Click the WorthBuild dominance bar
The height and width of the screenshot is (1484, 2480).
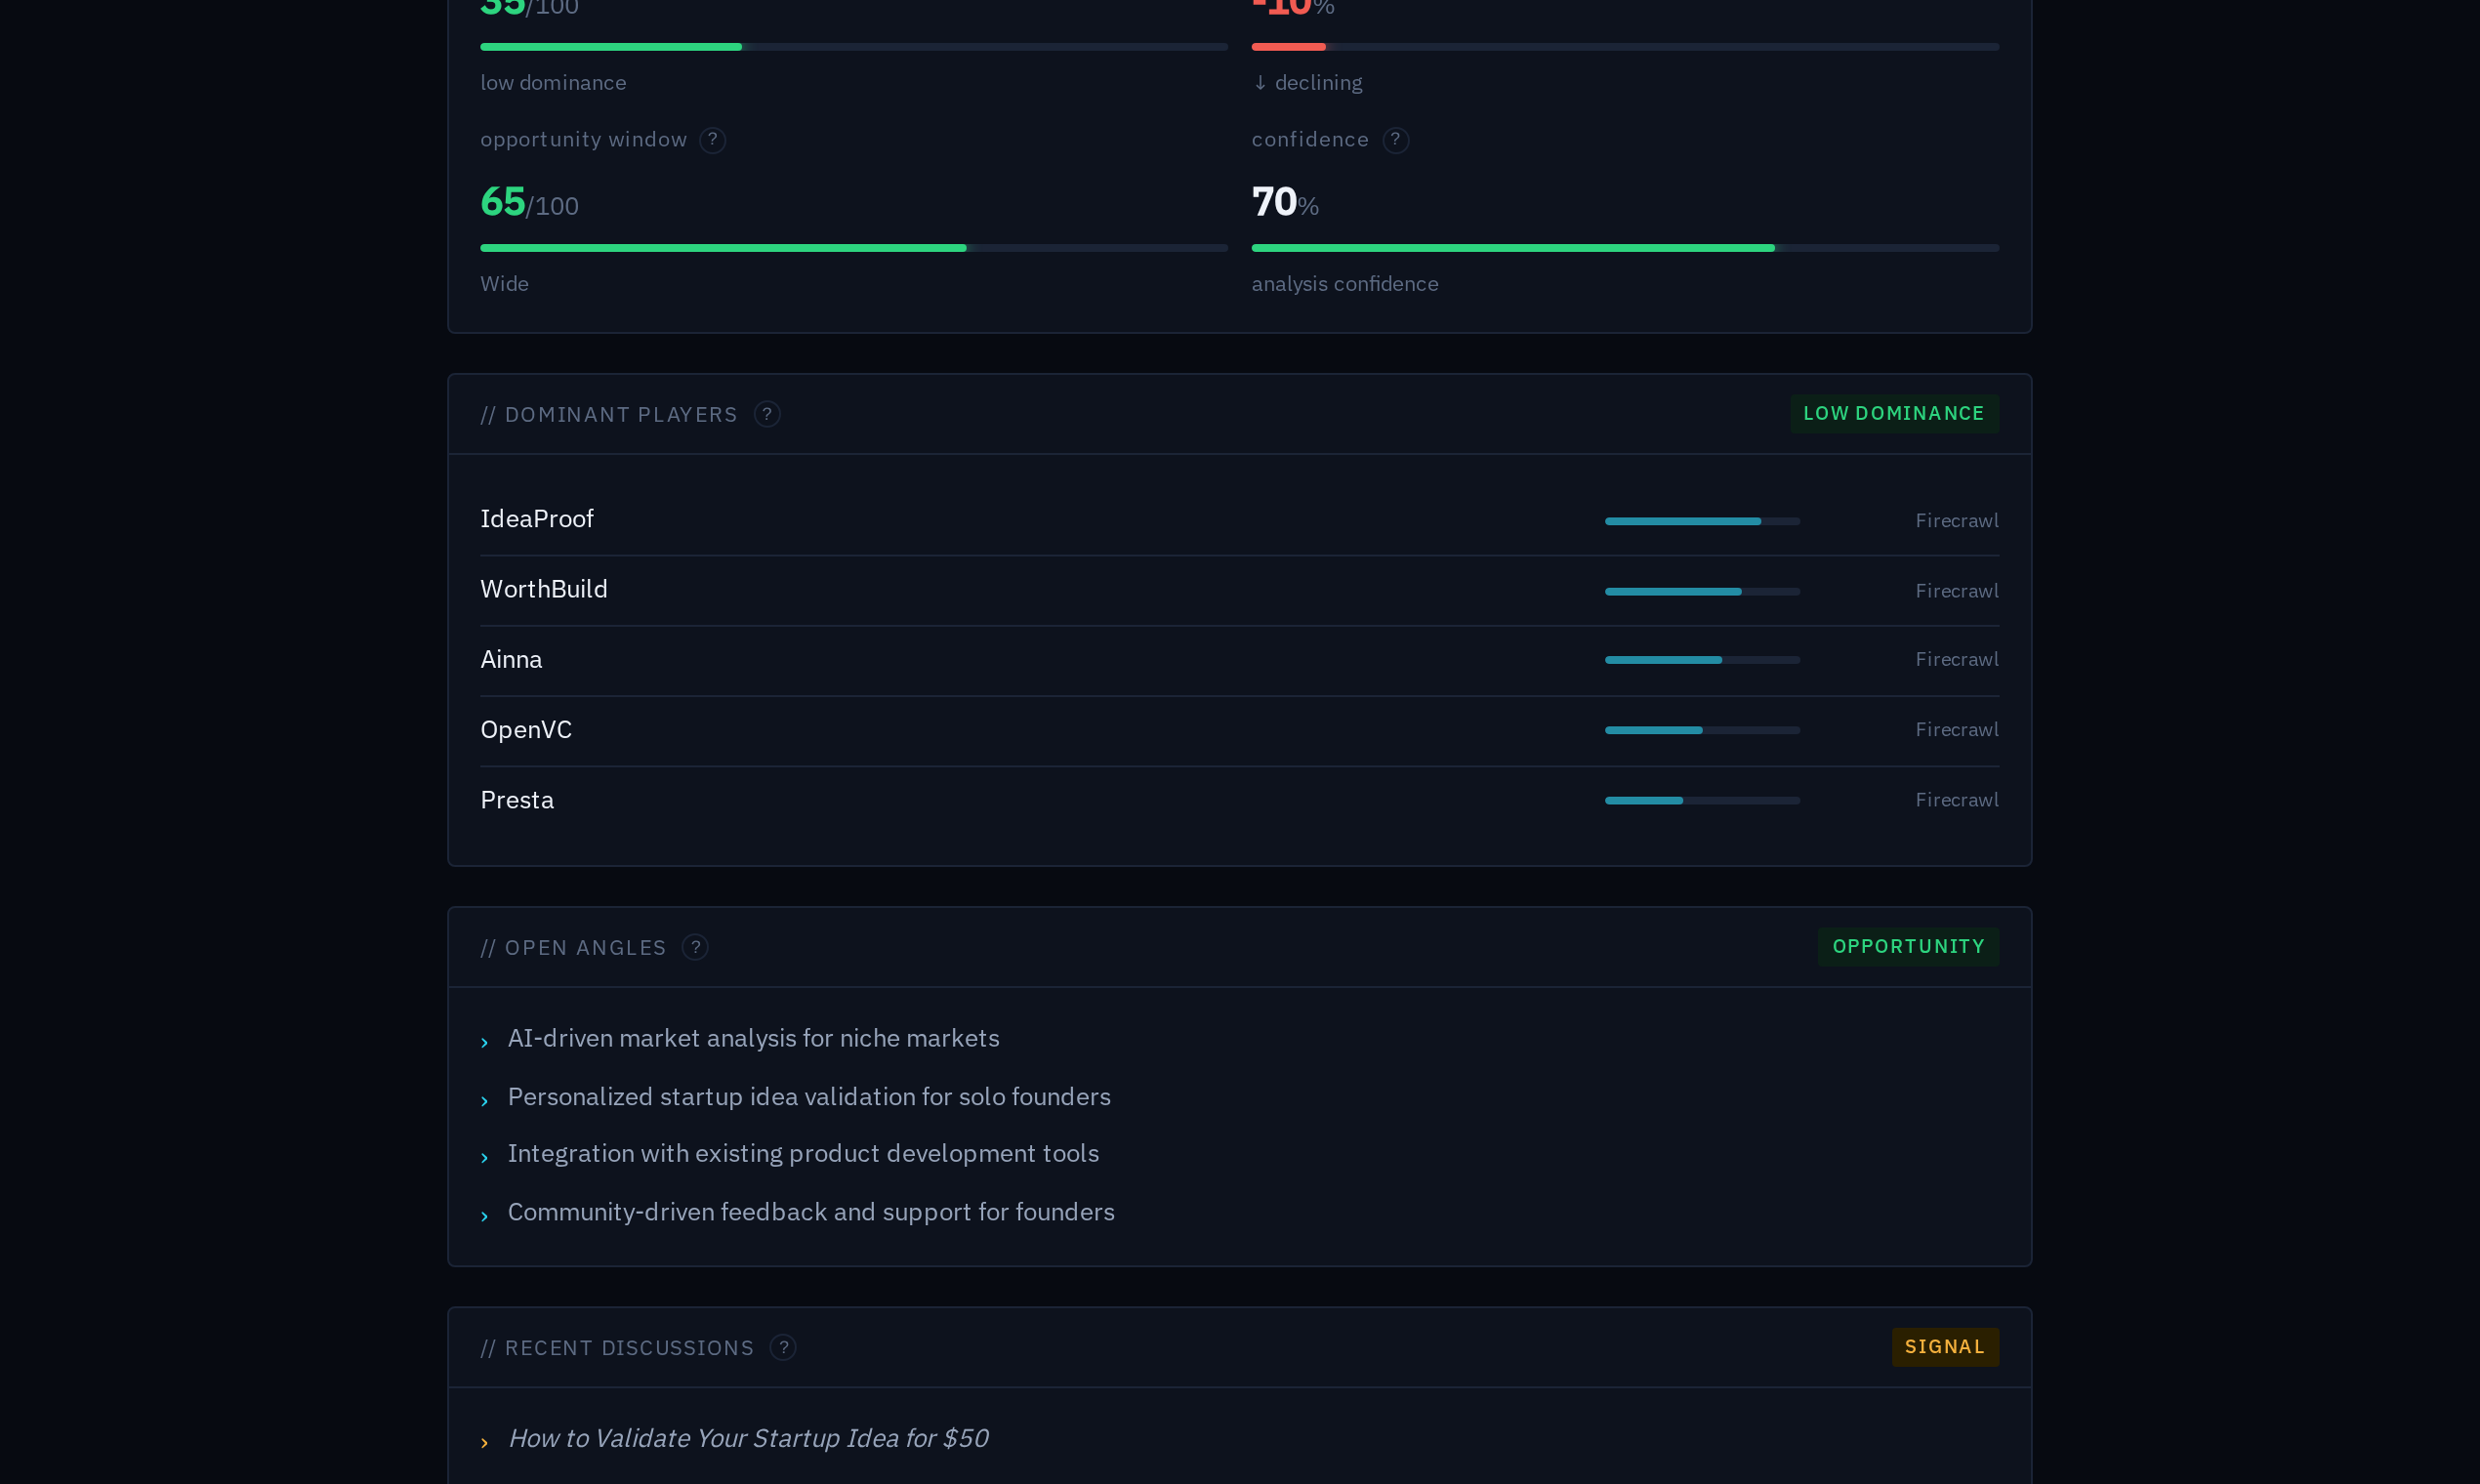[1702, 591]
